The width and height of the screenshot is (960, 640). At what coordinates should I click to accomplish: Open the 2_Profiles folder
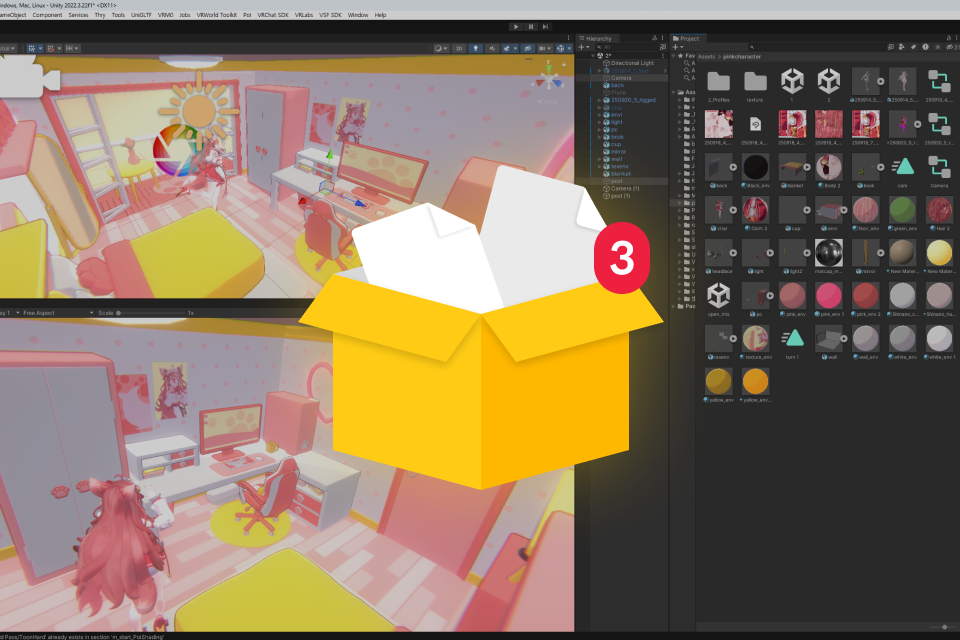pos(718,86)
